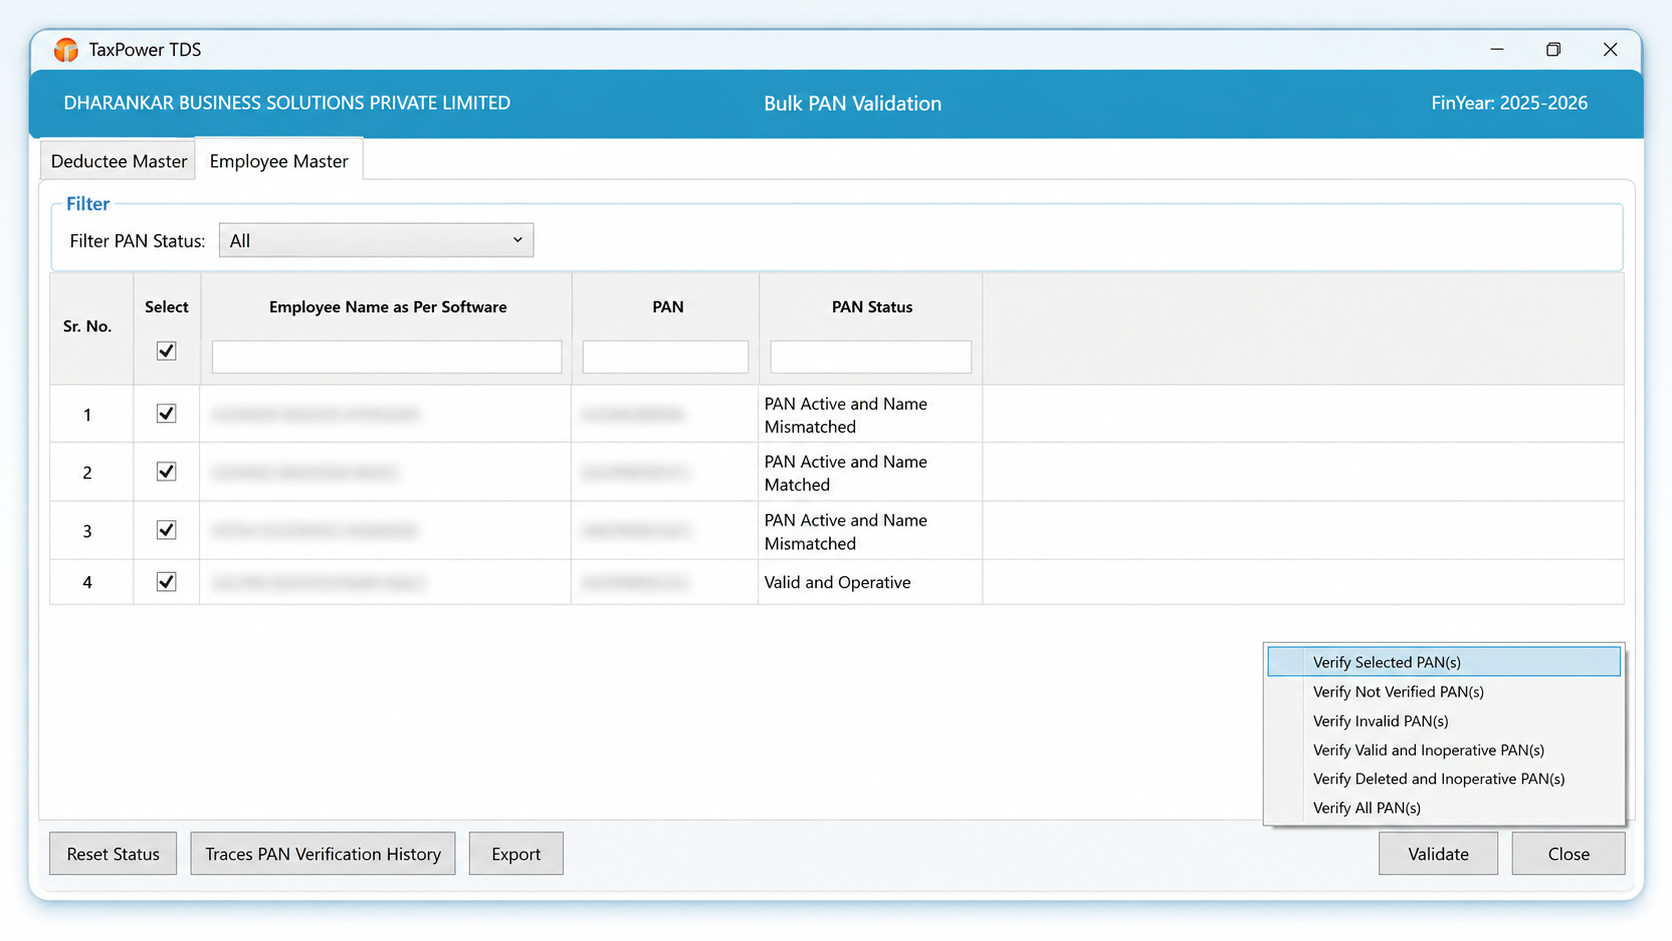Click the Export button
Viewport: 1672px width, 941px height.
click(516, 854)
